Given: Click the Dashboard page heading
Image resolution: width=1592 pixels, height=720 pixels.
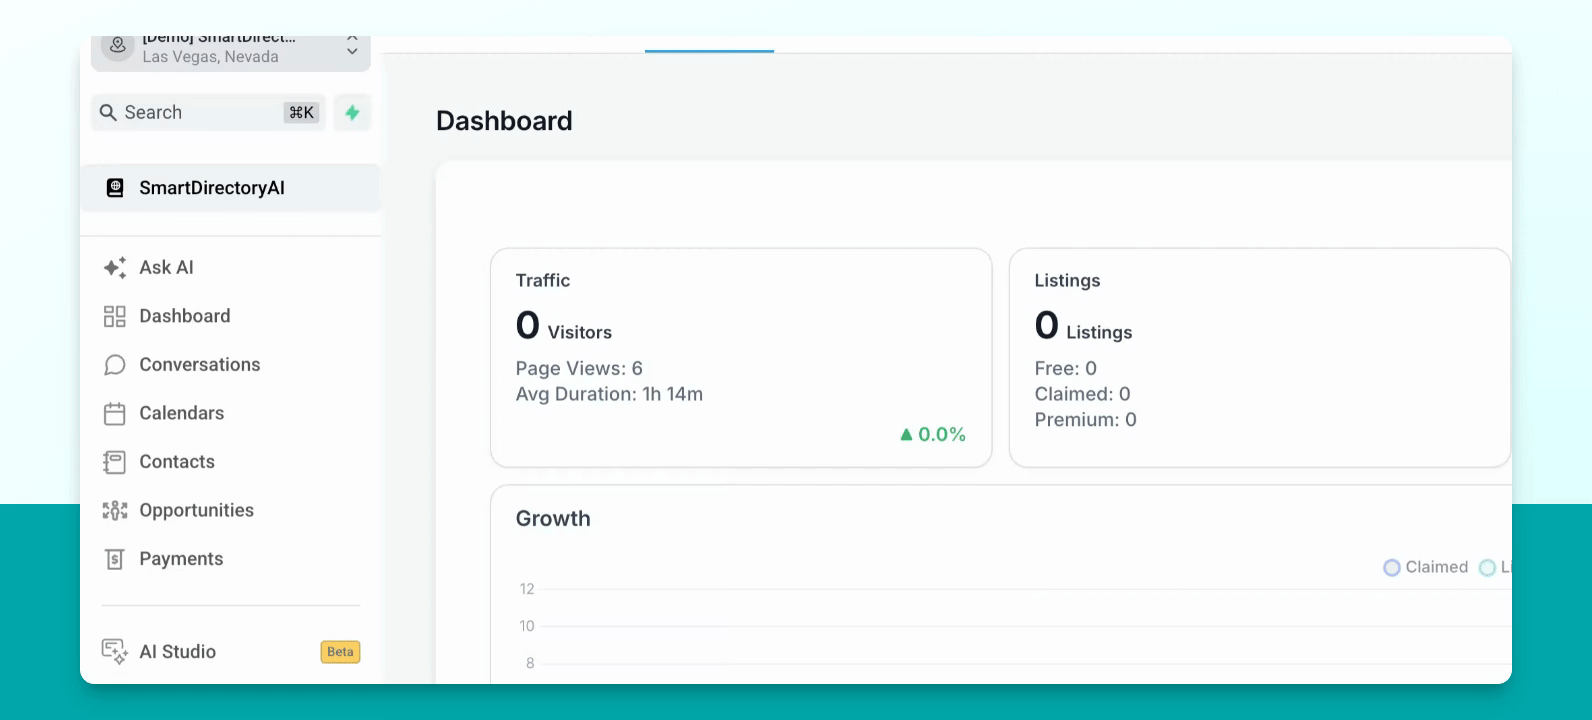Looking at the screenshot, I should click(504, 121).
